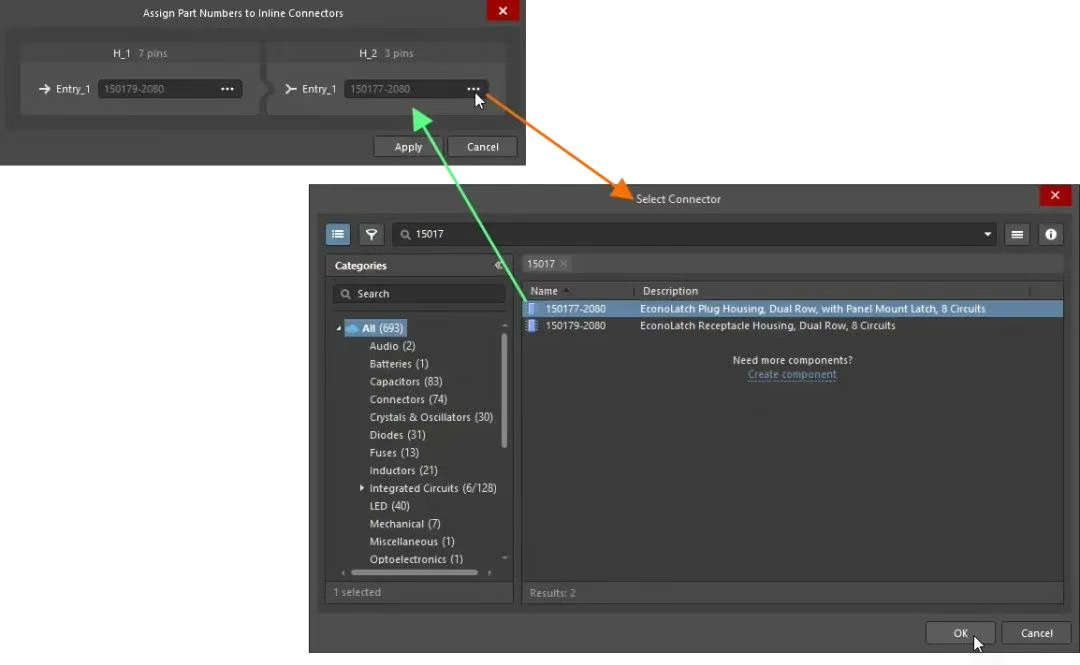Image resolution: width=1080 pixels, height=665 pixels.
Task: Click the component details info icon
Action: click(1050, 234)
